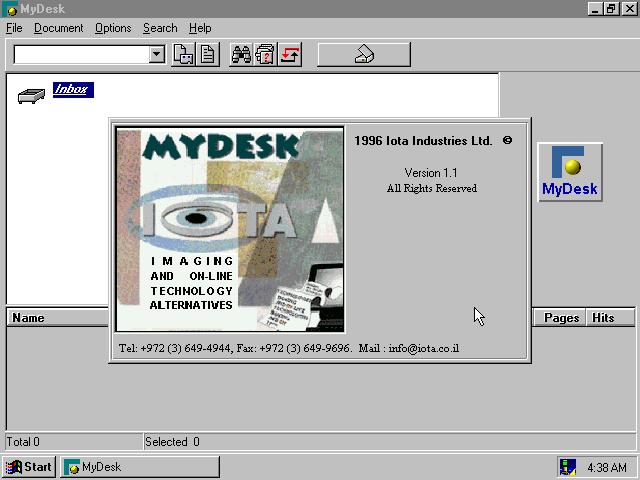This screenshot has width=640, height=480.
Task: Click the 4:38 AM clock
Action: click(x=607, y=467)
